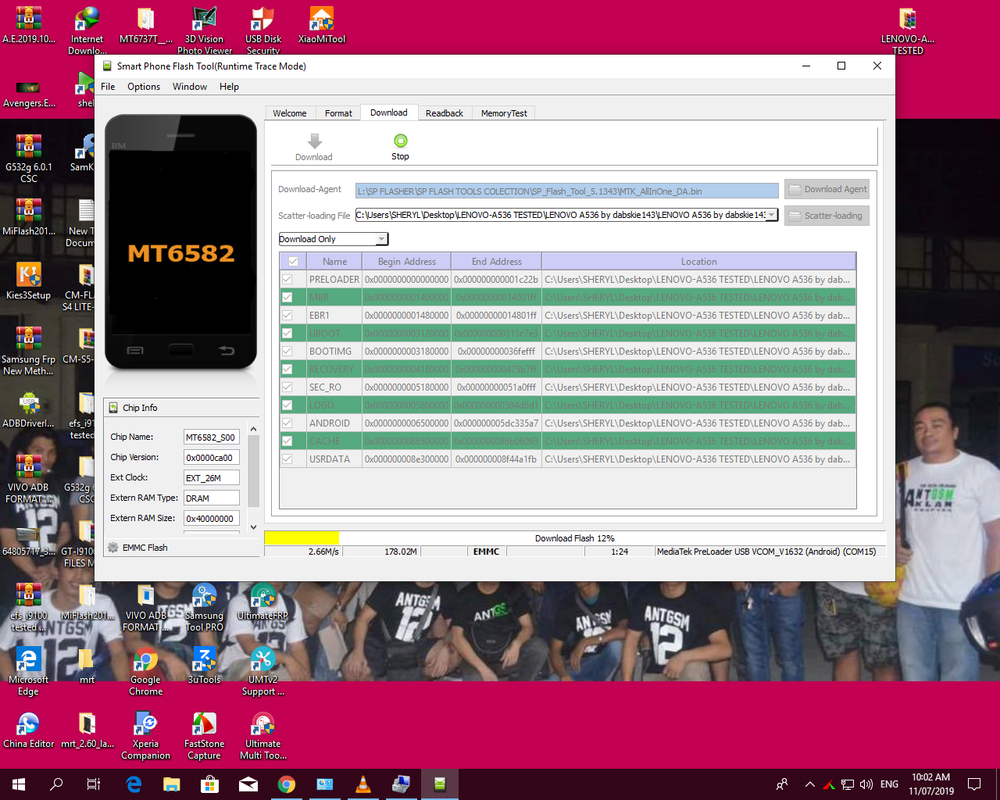Screen dimensions: 1000x800
Task: Click Chip Info scroll-up arrow
Action: point(253,429)
